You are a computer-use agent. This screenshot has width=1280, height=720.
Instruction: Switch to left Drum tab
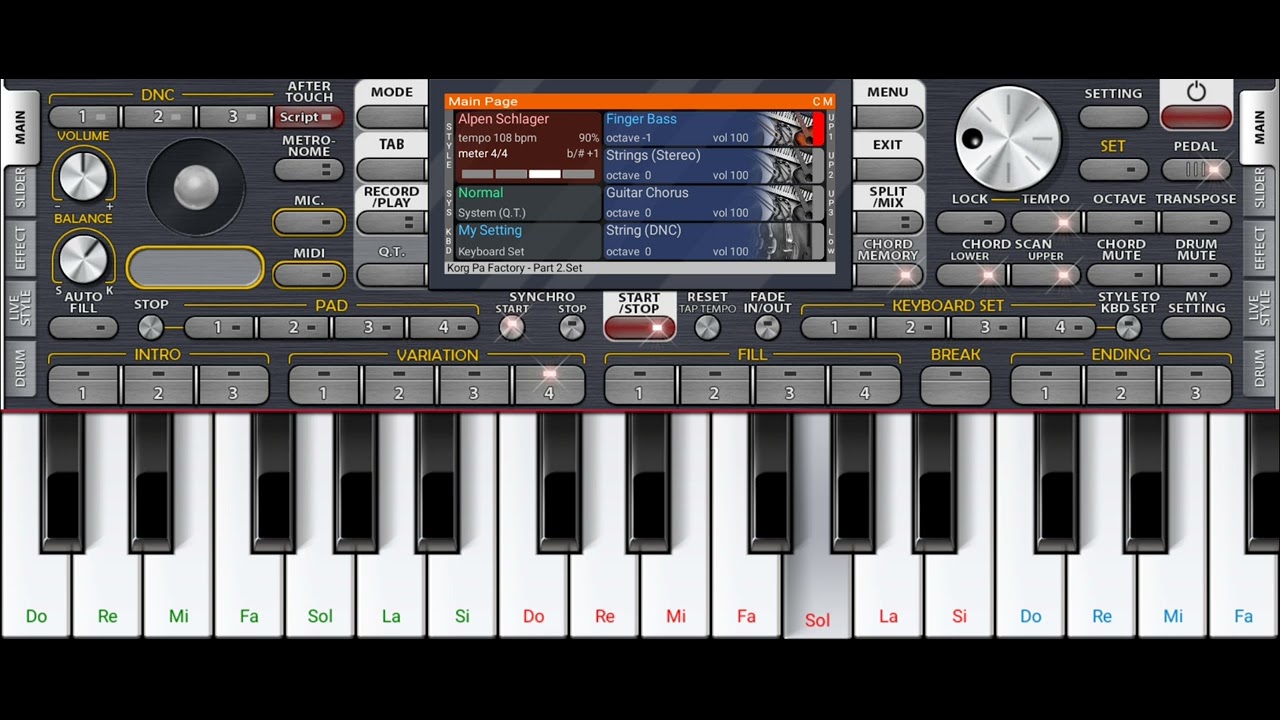20,369
